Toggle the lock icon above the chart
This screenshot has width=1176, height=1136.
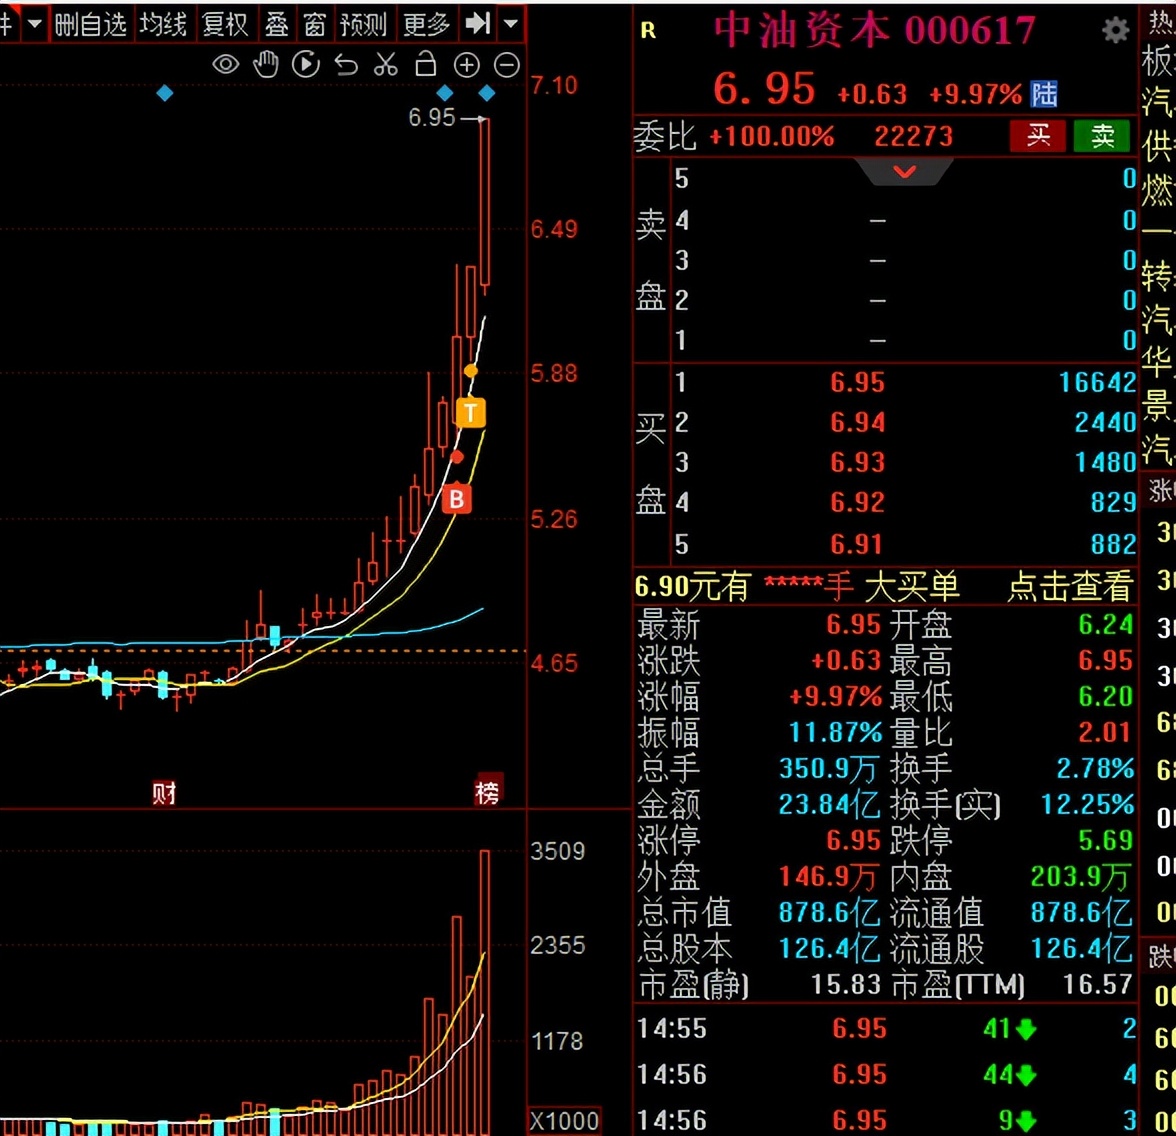tap(426, 64)
